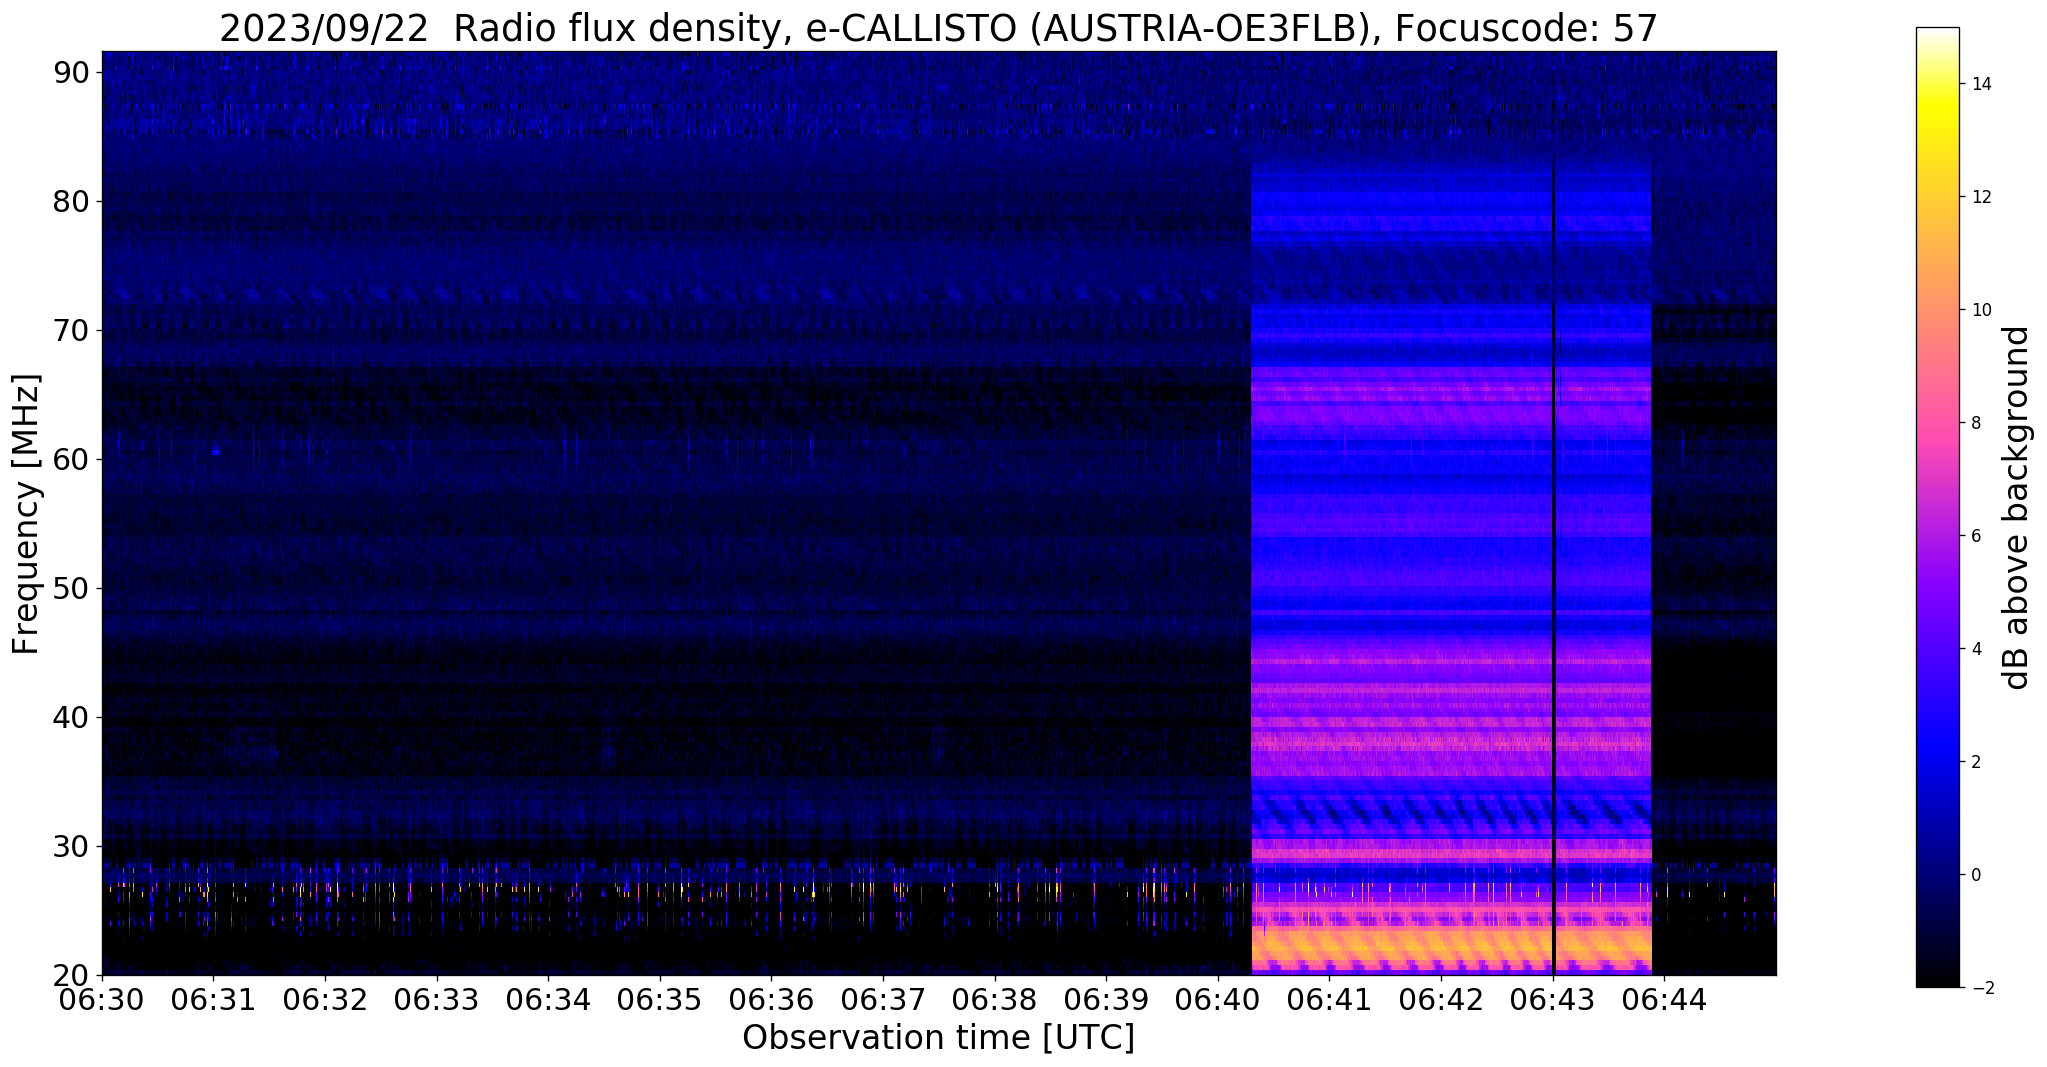The height and width of the screenshot is (1067, 2047).
Task: Click the 06:36 time tick label
Action: pyautogui.click(x=771, y=1001)
